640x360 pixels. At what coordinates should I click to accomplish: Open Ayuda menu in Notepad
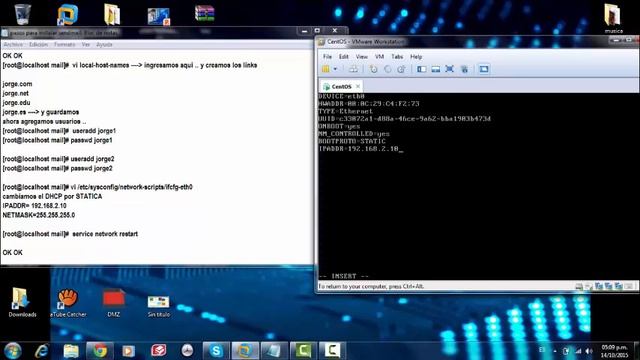pyautogui.click(x=104, y=44)
